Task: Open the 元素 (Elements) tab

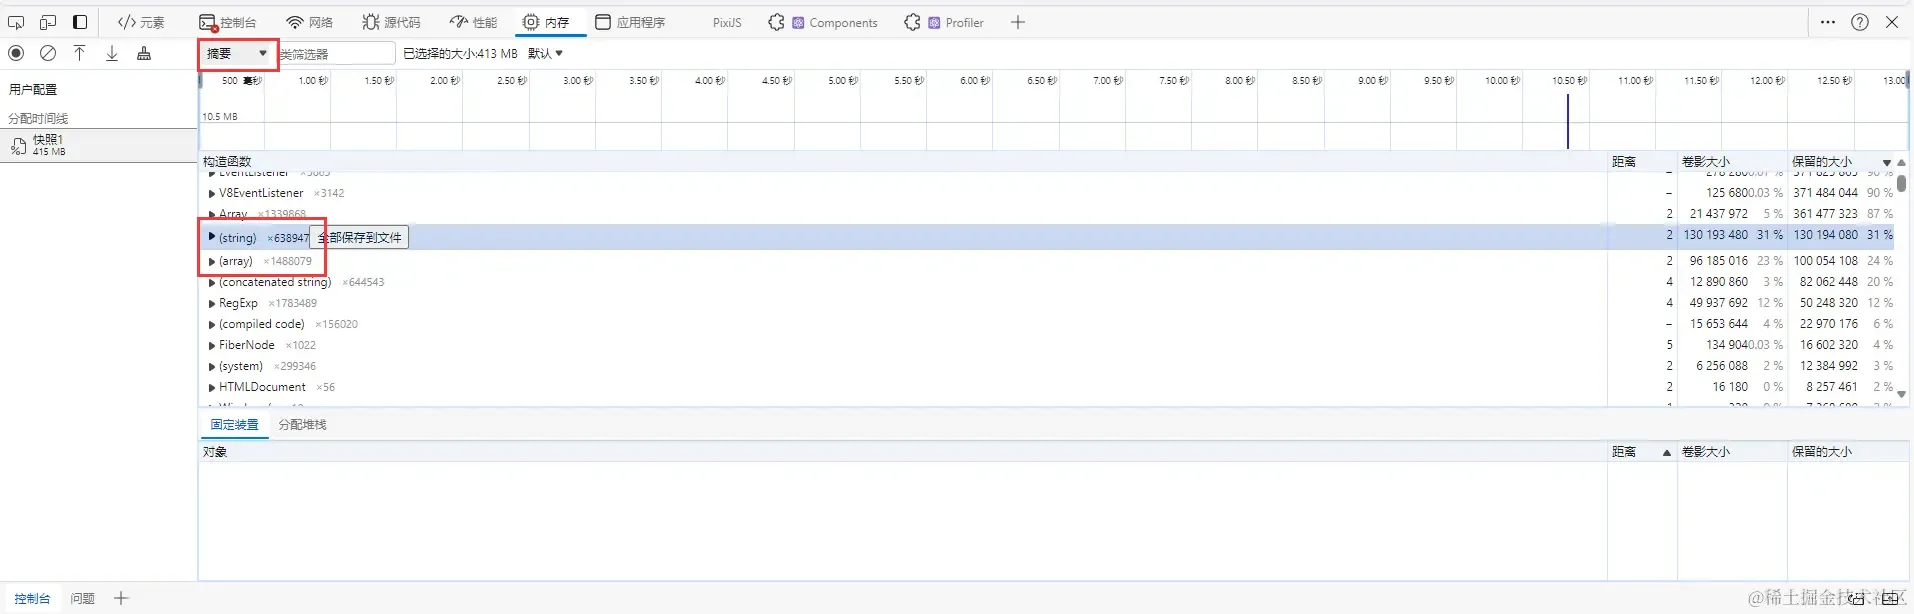Action: [x=141, y=22]
